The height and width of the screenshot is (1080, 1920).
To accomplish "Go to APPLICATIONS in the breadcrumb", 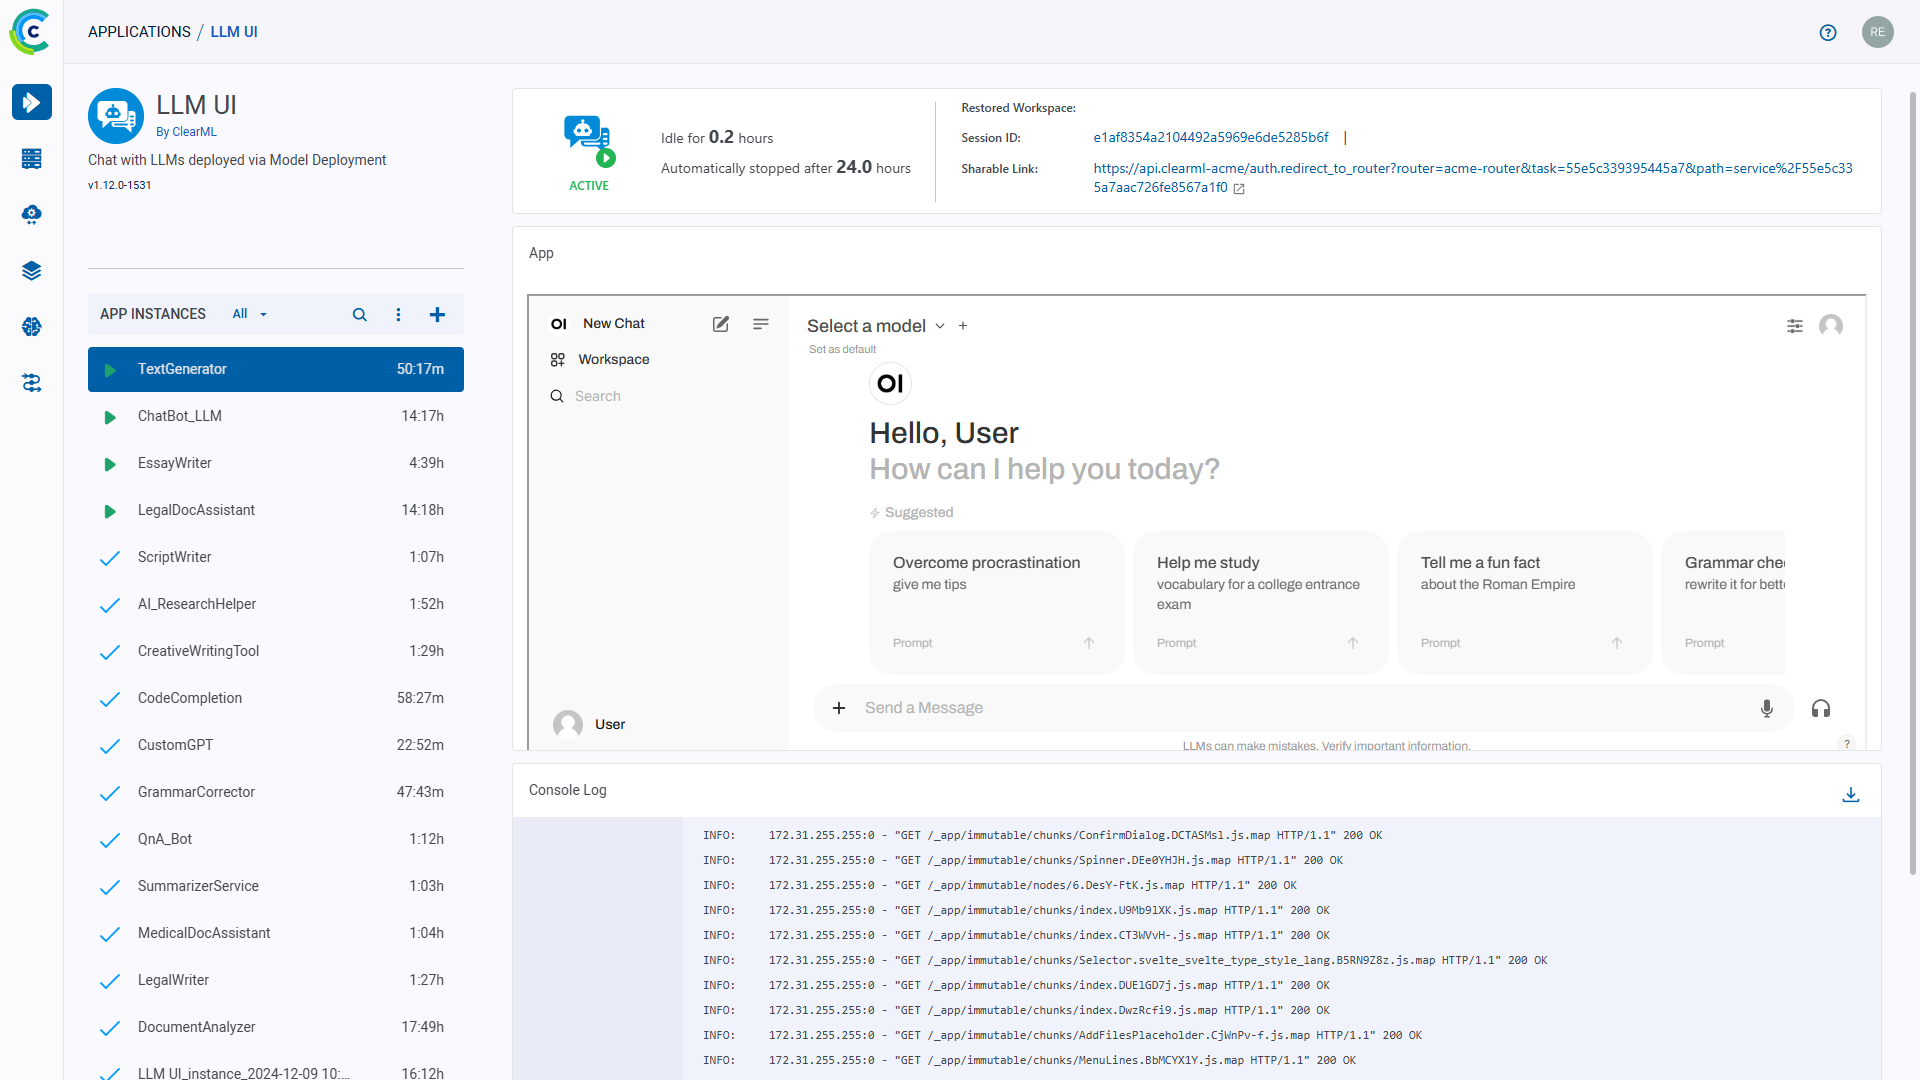I will (x=139, y=31).
